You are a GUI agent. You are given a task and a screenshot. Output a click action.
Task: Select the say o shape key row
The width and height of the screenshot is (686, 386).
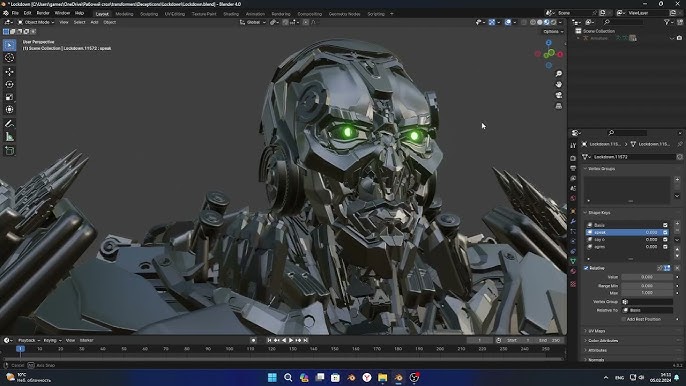click(627, 239)
